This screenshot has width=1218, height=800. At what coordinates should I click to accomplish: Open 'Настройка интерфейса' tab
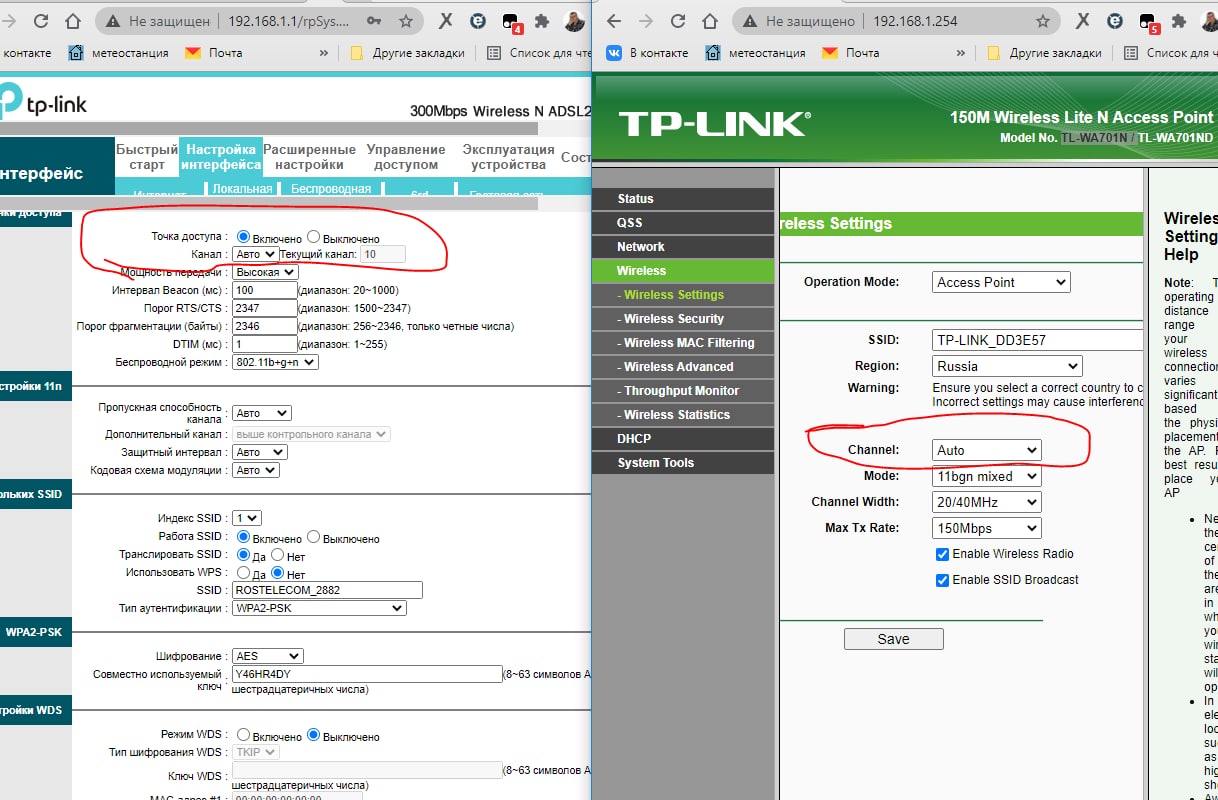tap(221, 157)
